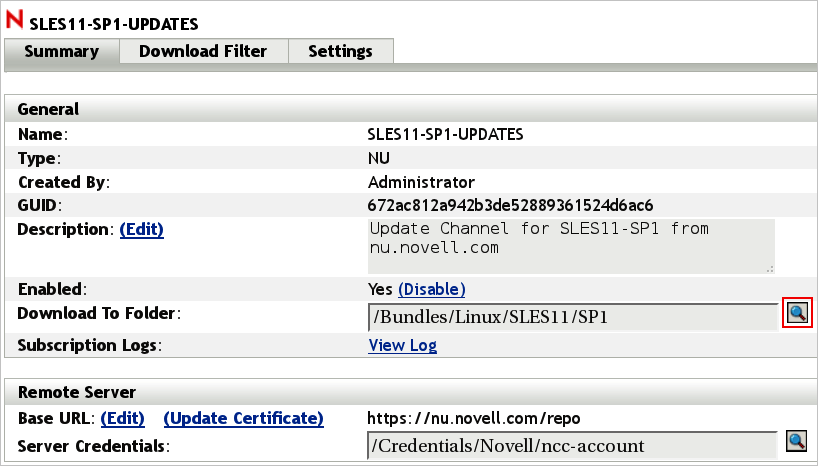Viewport: 818px width, 466px height.
Task: Focus the Download To Folder path field
Action: pyautogui.click(x=570, y=317)
